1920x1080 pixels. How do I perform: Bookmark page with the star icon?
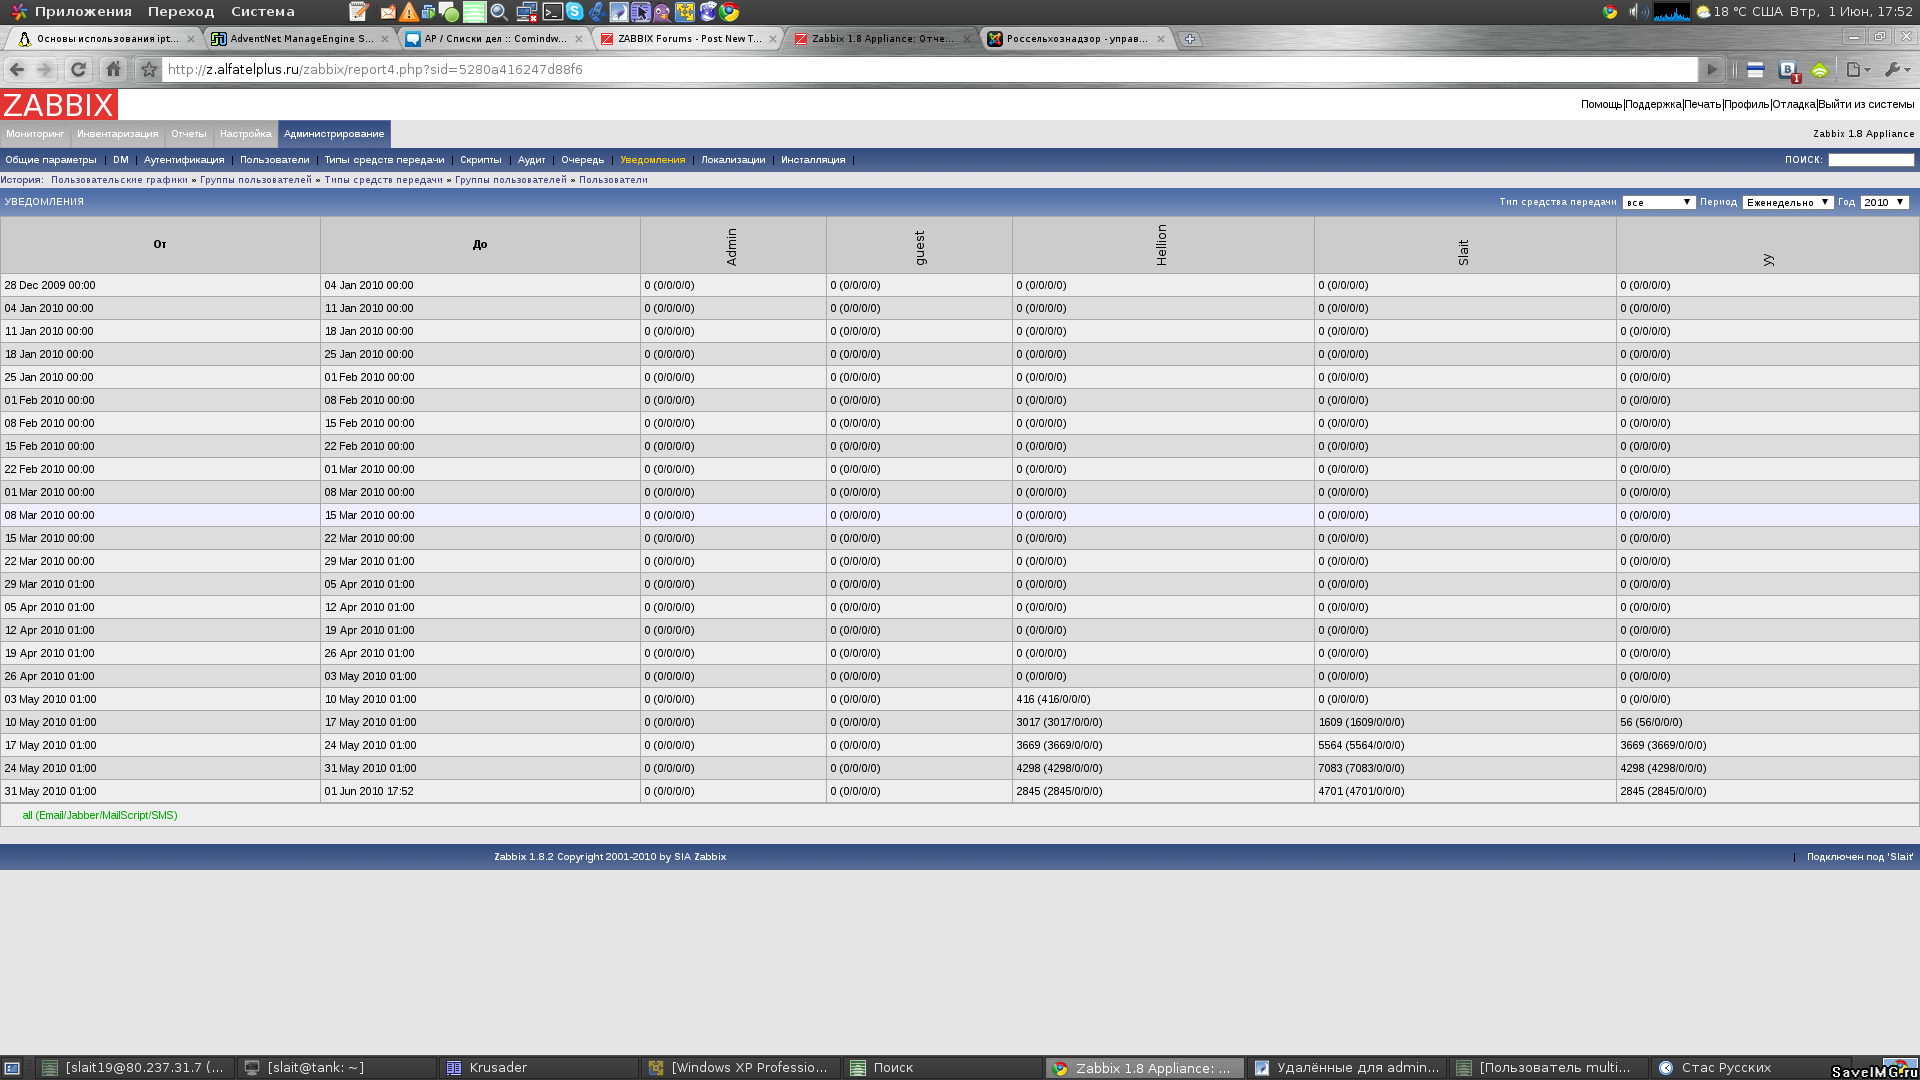coord(148,69)
